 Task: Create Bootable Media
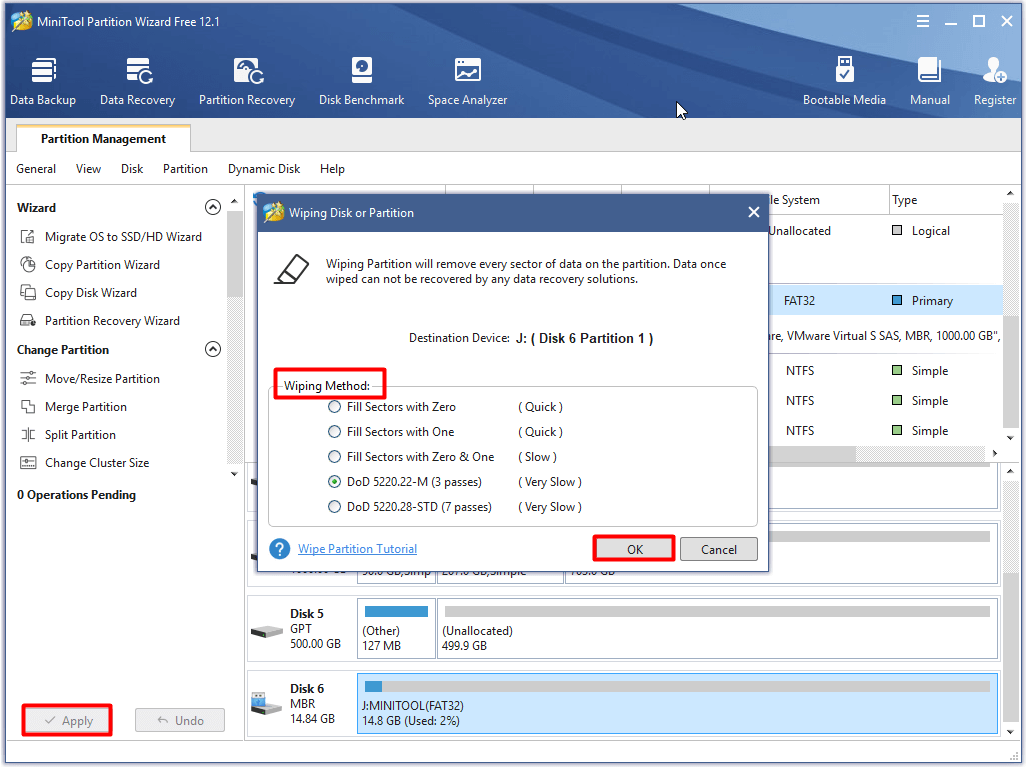(x=844, y=82)
